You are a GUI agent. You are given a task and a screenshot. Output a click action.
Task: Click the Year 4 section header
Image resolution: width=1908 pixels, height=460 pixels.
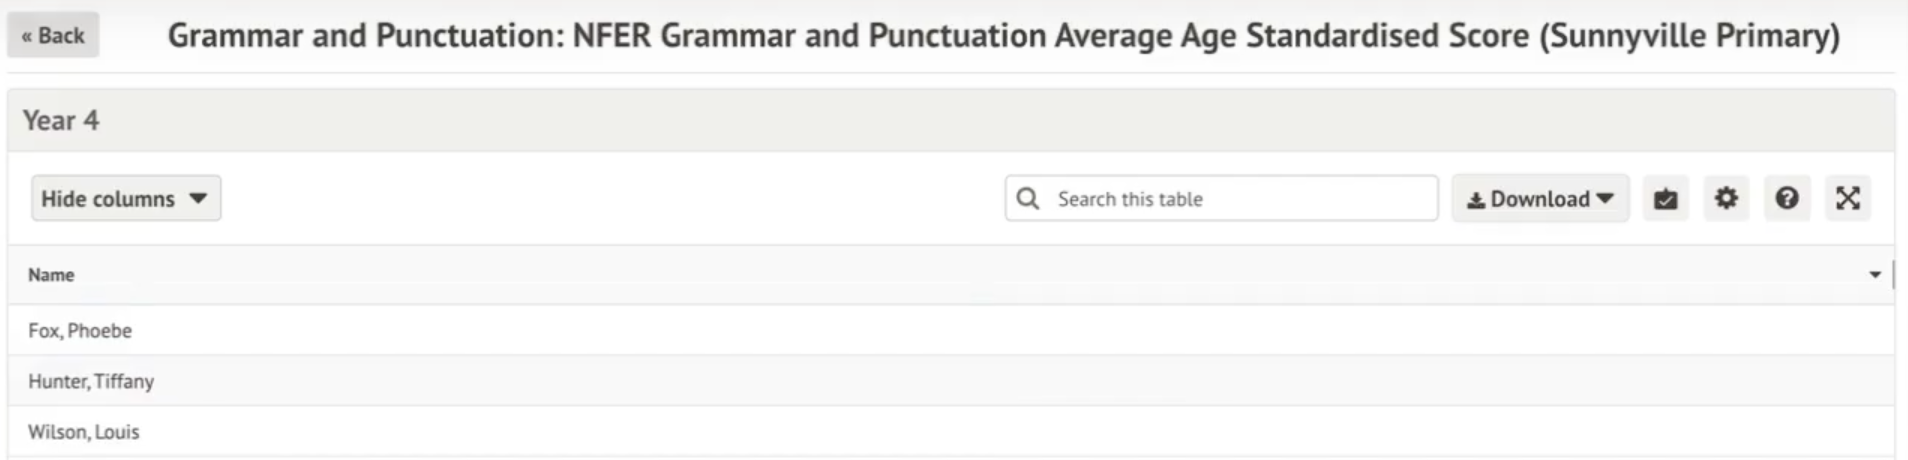pos(61,121)
